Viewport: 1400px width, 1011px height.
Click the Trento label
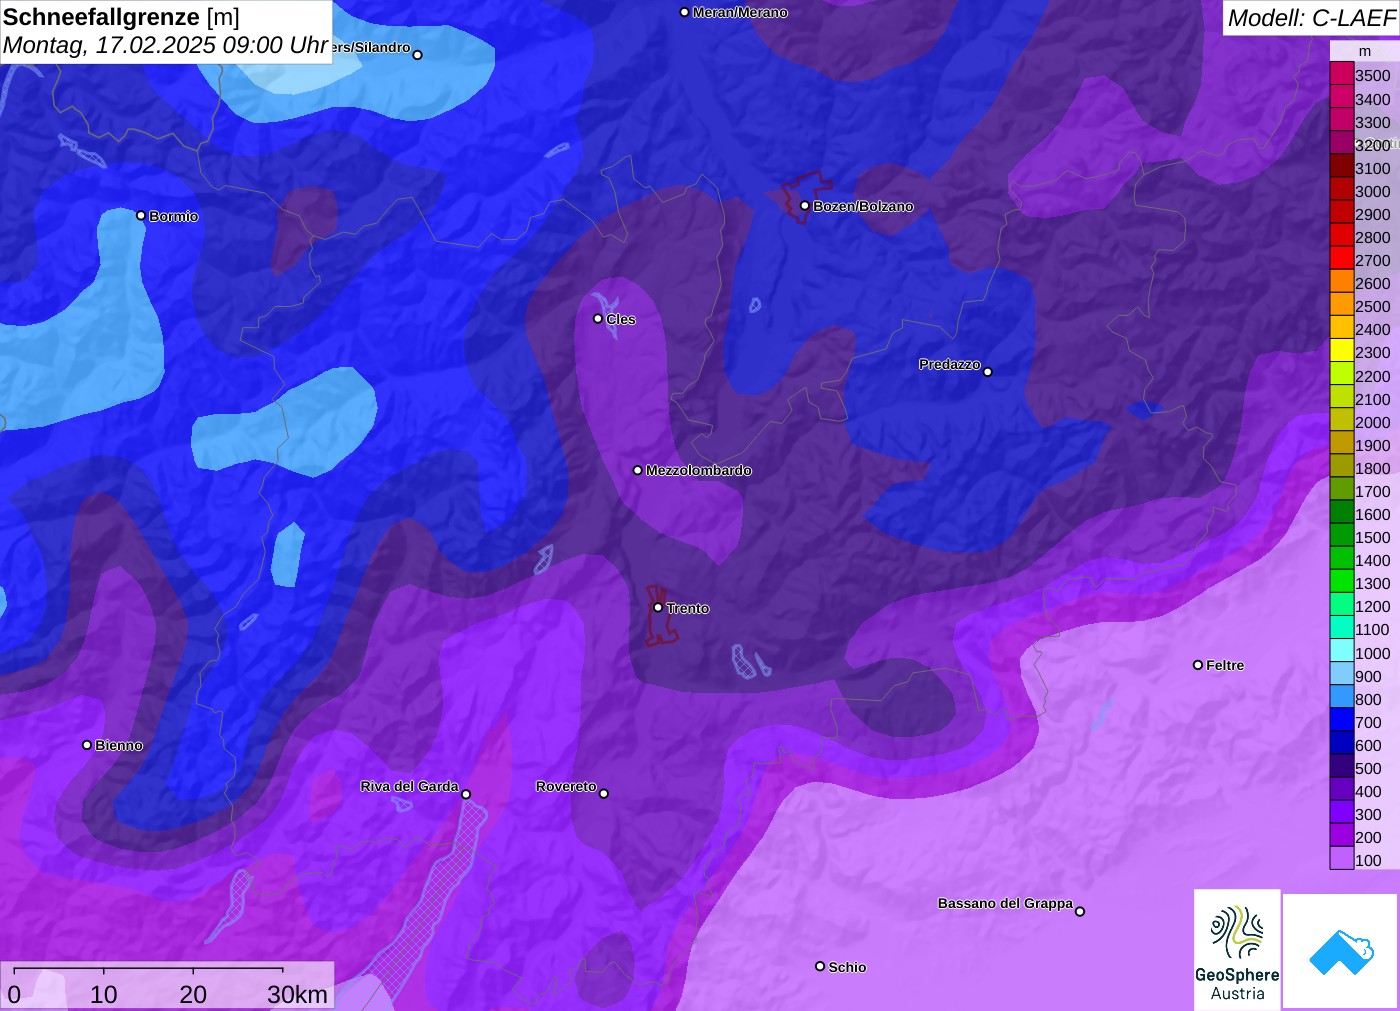(x=688, y=608)
